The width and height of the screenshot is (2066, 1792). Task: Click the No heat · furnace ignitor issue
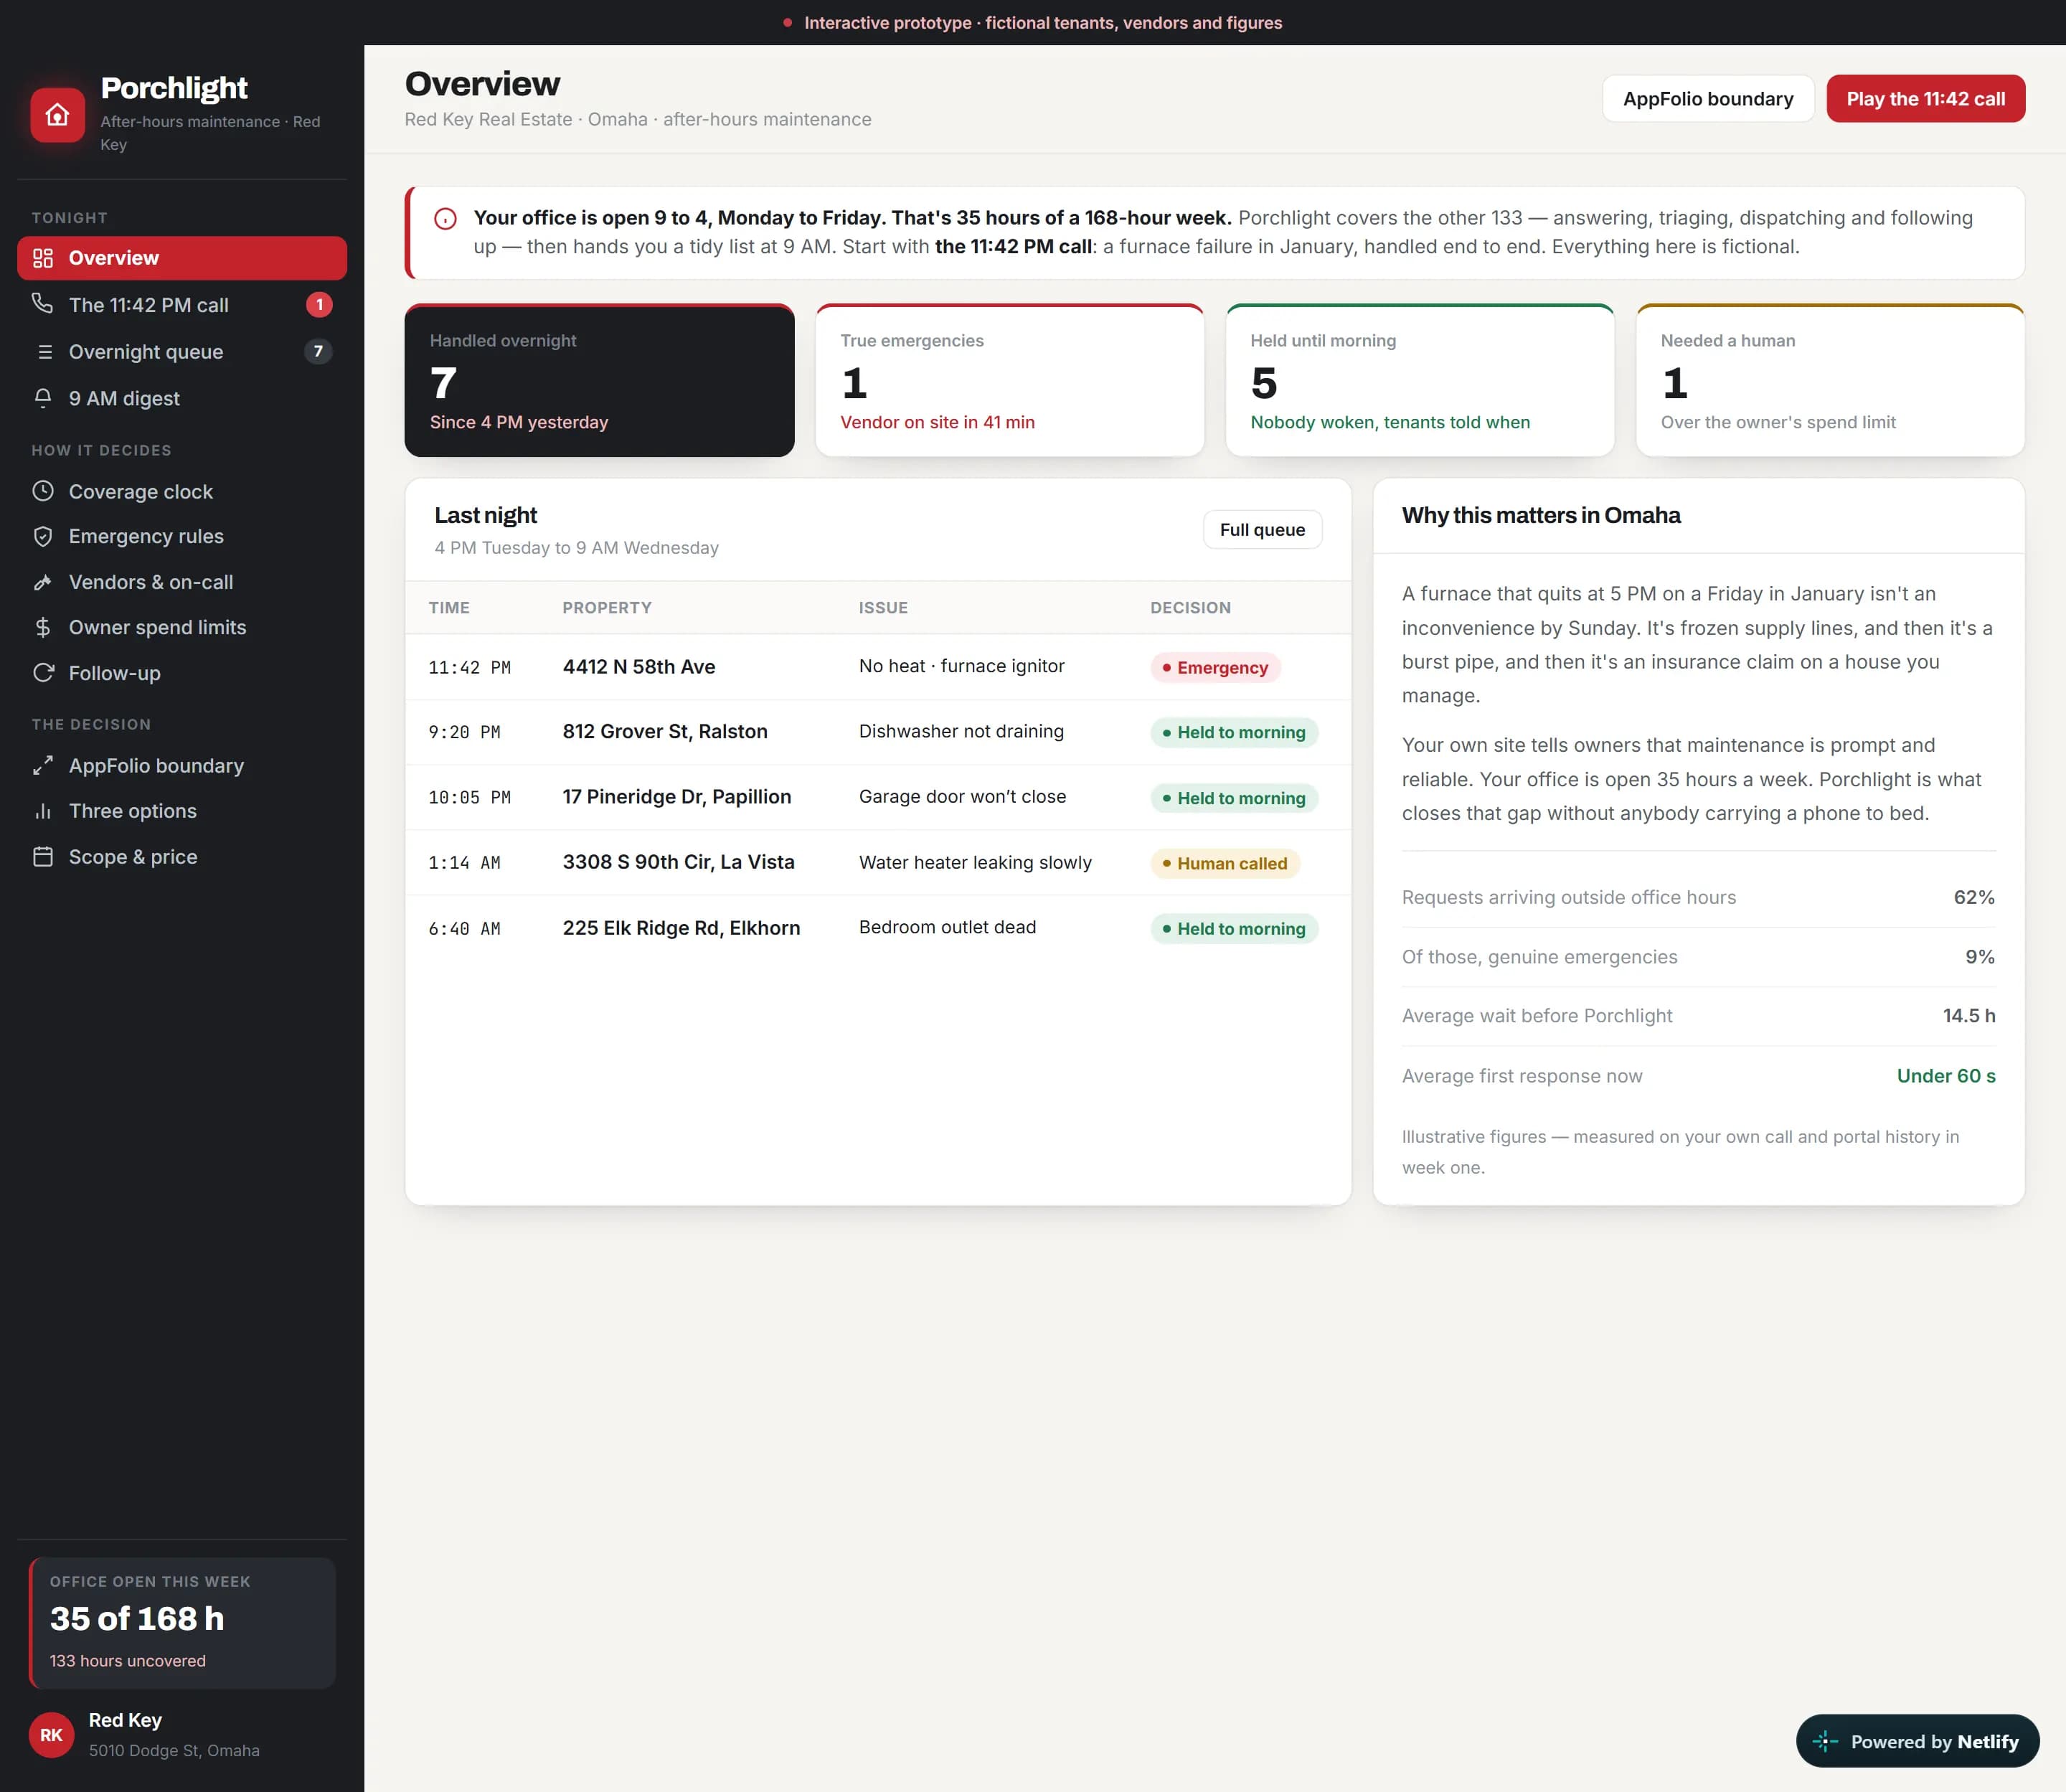[x=961, y=666]
